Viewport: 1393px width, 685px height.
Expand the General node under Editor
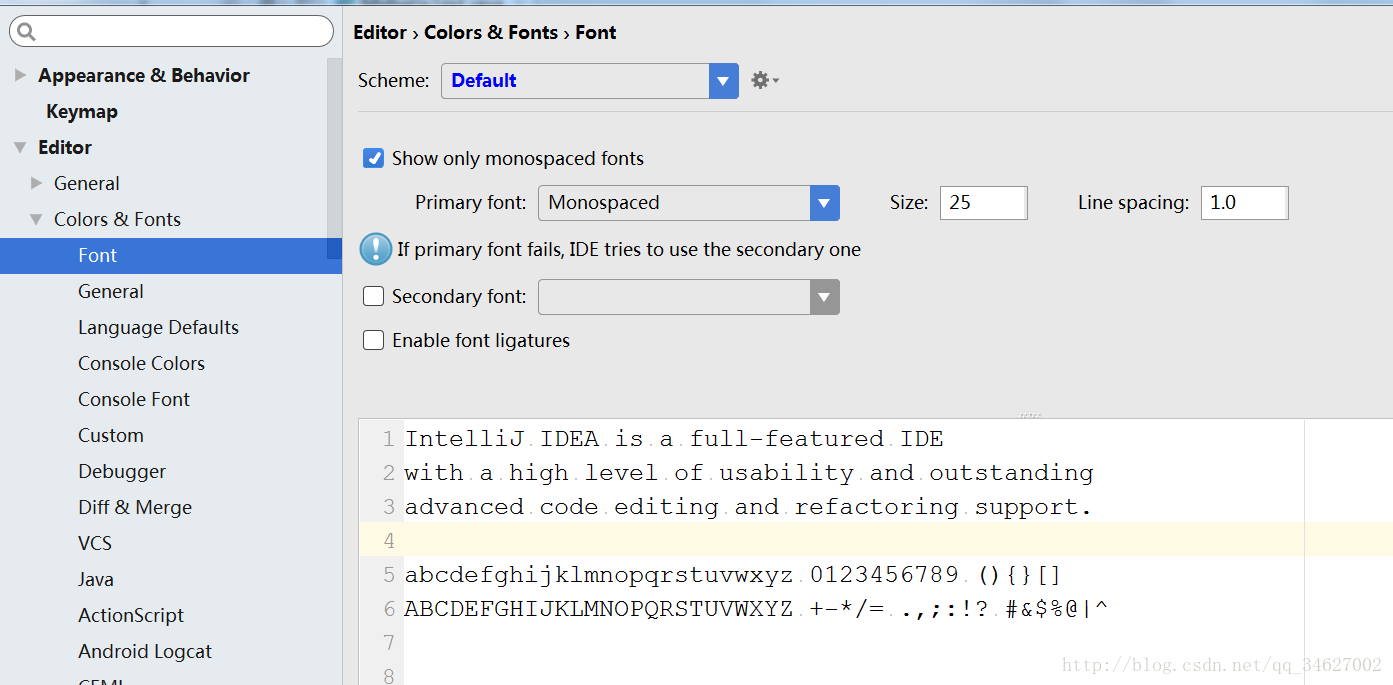click(x=37, y=183)
